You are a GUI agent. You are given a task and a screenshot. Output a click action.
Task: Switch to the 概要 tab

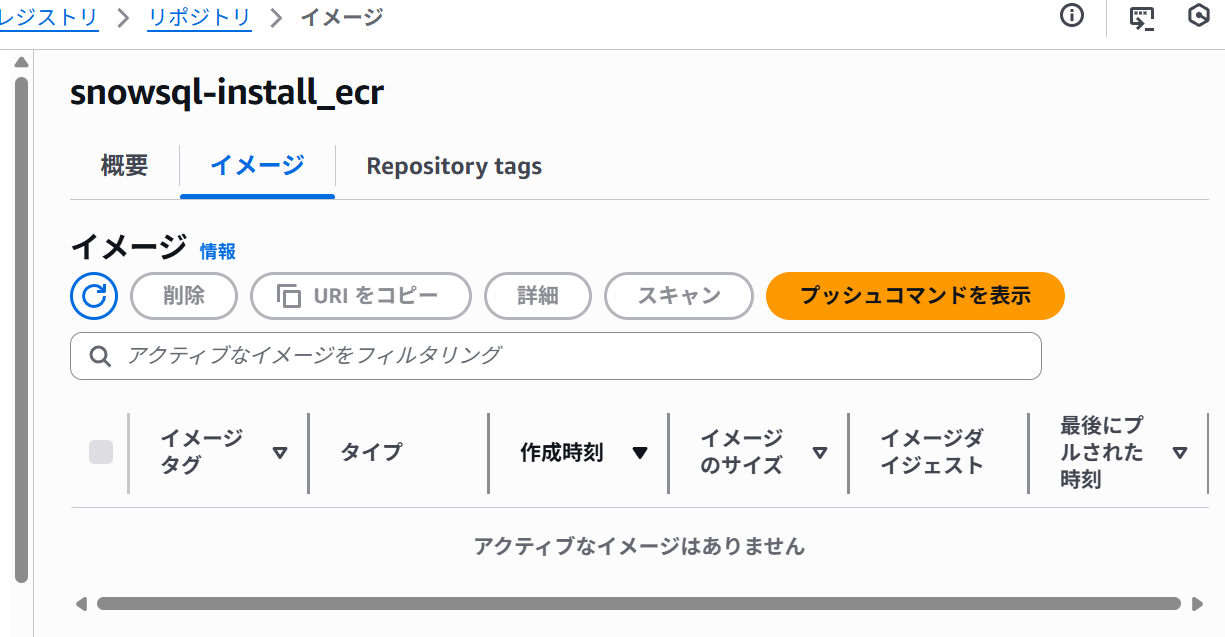click(125, 166)
